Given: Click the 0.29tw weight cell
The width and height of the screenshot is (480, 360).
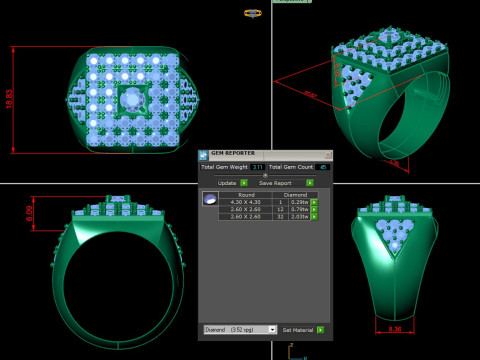Looking at the screenshot, I should [x=299, y=202].
